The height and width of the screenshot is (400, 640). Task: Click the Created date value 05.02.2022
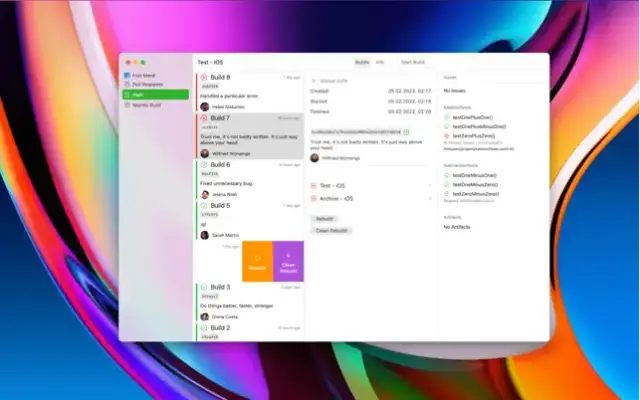[x=409, y=91]
